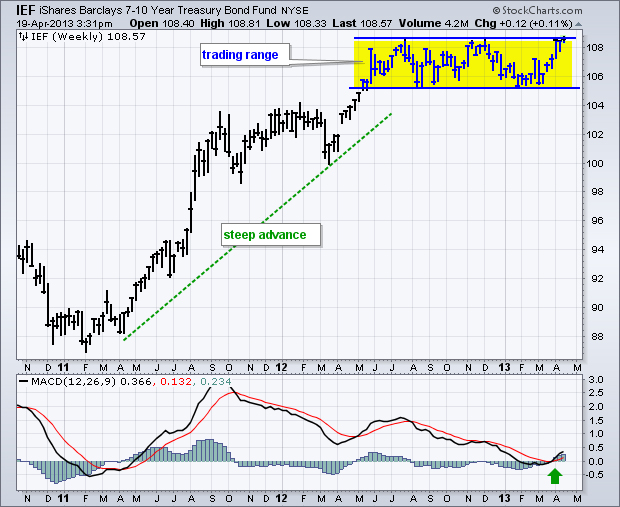The width and height of the screenshot is (620, 507).
Task: Click the teal 0.234 histogram value
Action: pyautogui.click(x=216, y=382)
